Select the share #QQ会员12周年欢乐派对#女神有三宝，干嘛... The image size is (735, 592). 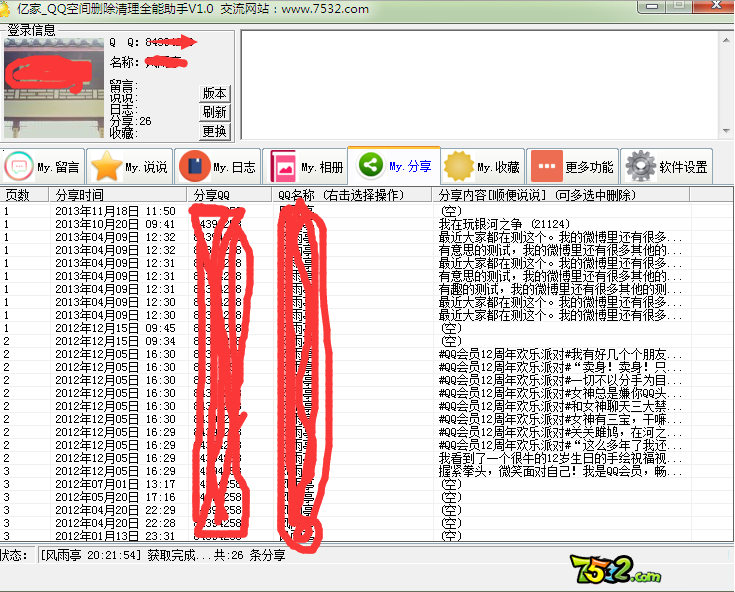click(x=367, y=419)
